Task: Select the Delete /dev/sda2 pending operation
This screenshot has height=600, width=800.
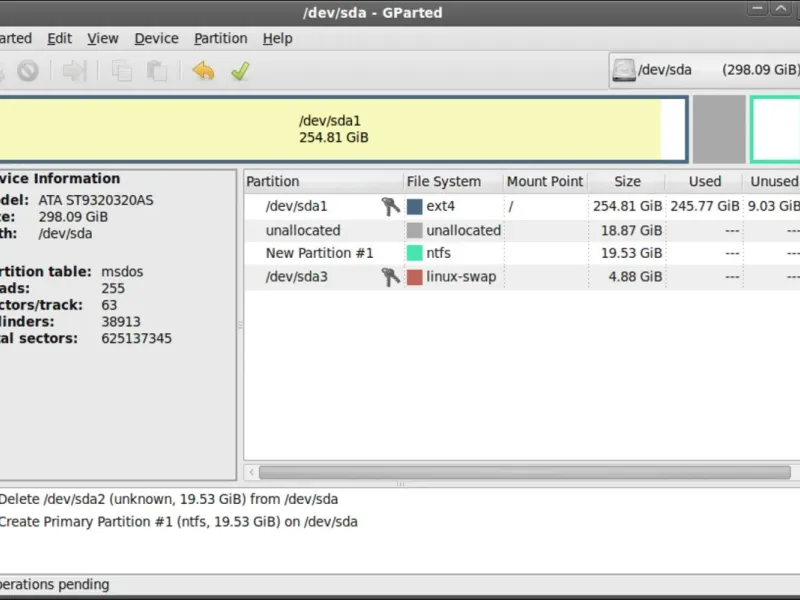Action: (x=169, y=499)
